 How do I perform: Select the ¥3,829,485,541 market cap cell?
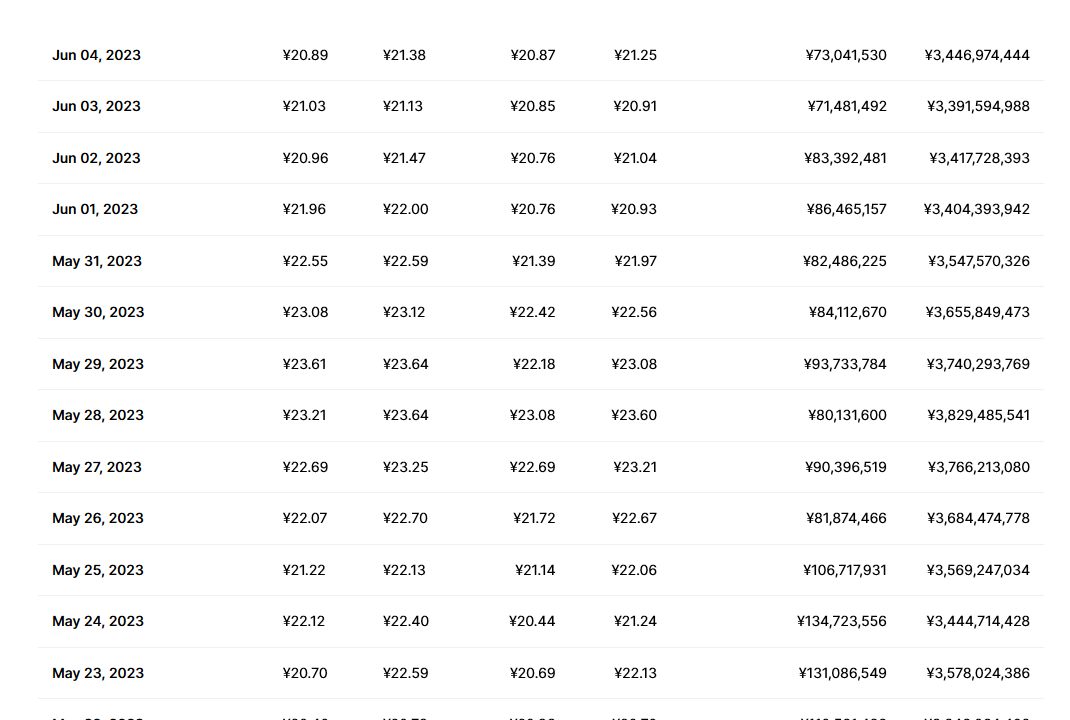[x=978, y=415]
